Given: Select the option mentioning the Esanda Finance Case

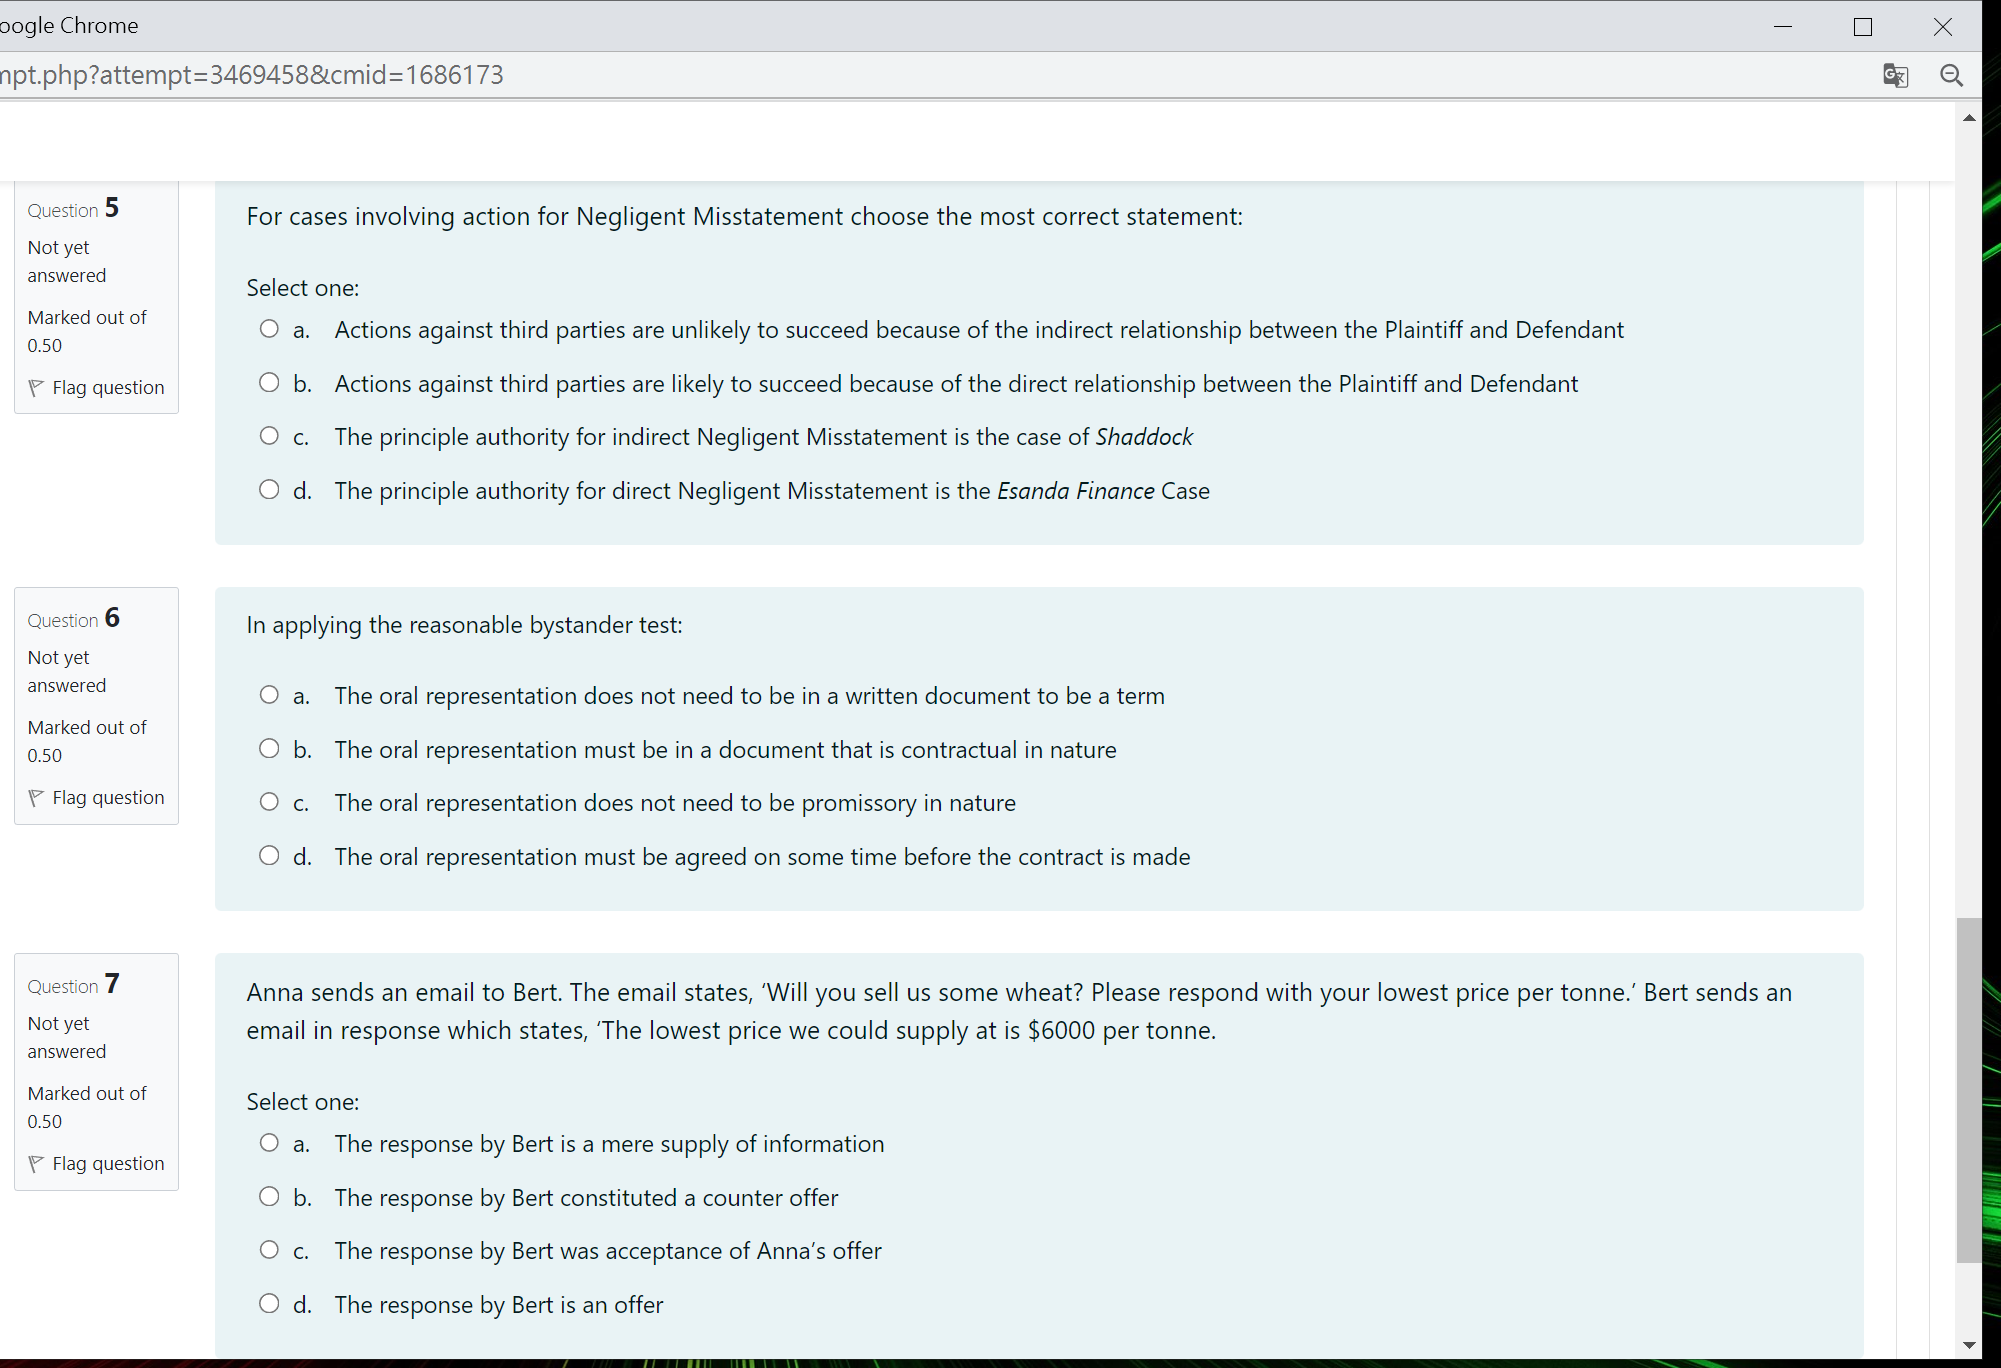Looking at the screenshot, I should [x=269, y=489].
